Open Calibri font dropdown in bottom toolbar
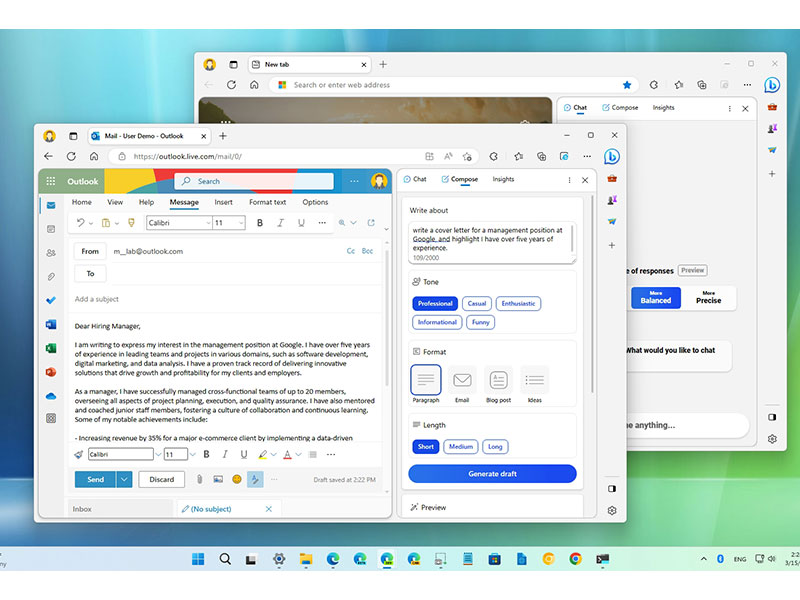 pyautogui.click(x=158, y=454)
